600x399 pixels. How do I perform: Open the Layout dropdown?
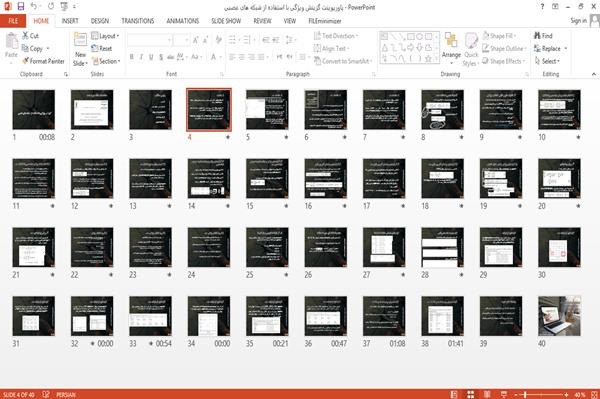(x=105, y=36)
